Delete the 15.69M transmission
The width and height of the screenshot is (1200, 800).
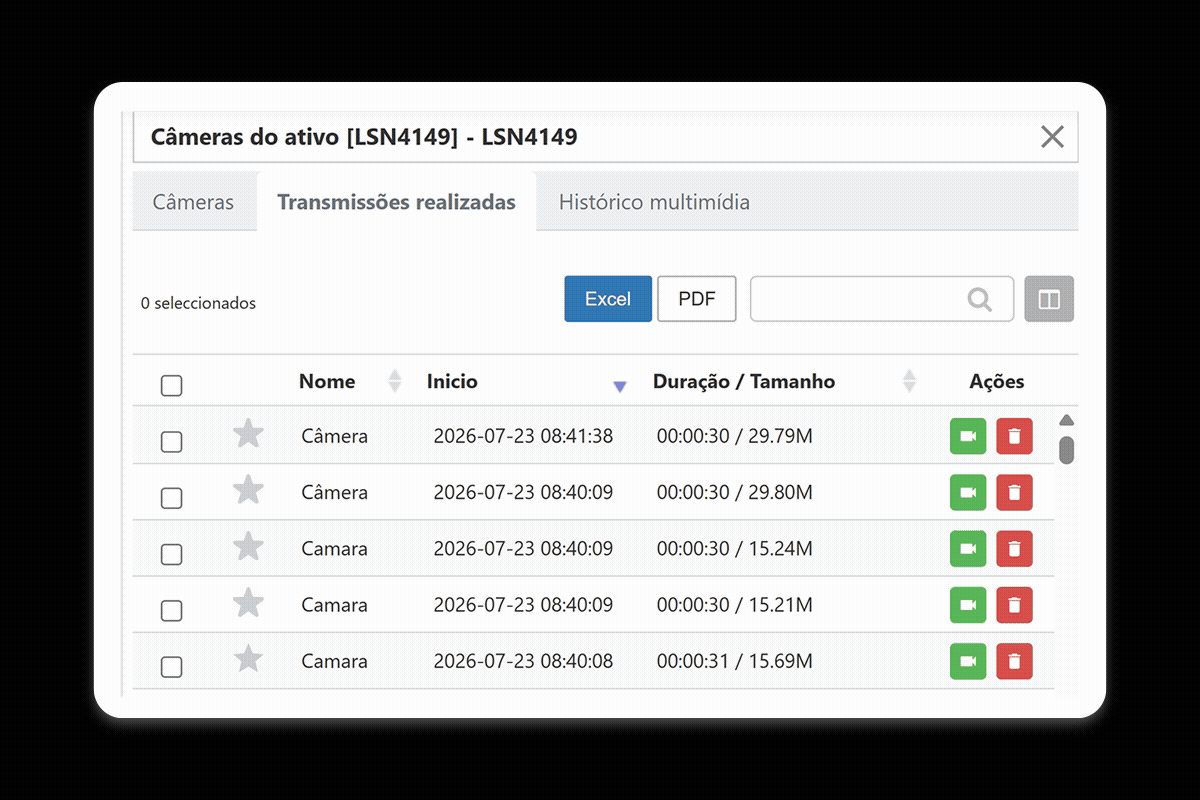pyautogui.click(x=1014, y=661)
